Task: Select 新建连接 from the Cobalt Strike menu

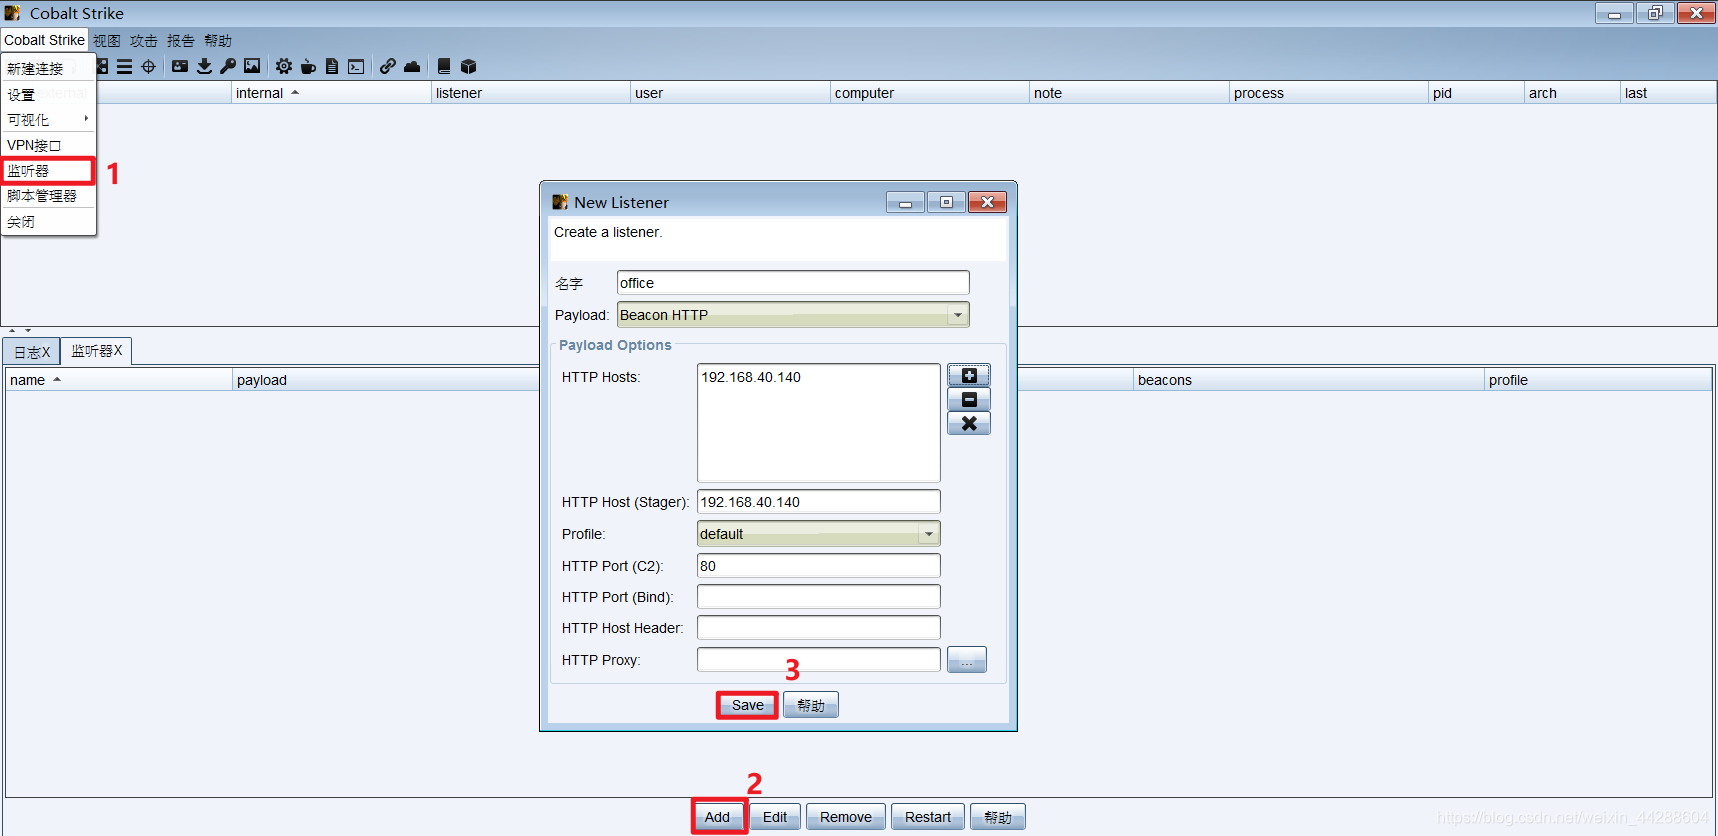Action: 48,69
